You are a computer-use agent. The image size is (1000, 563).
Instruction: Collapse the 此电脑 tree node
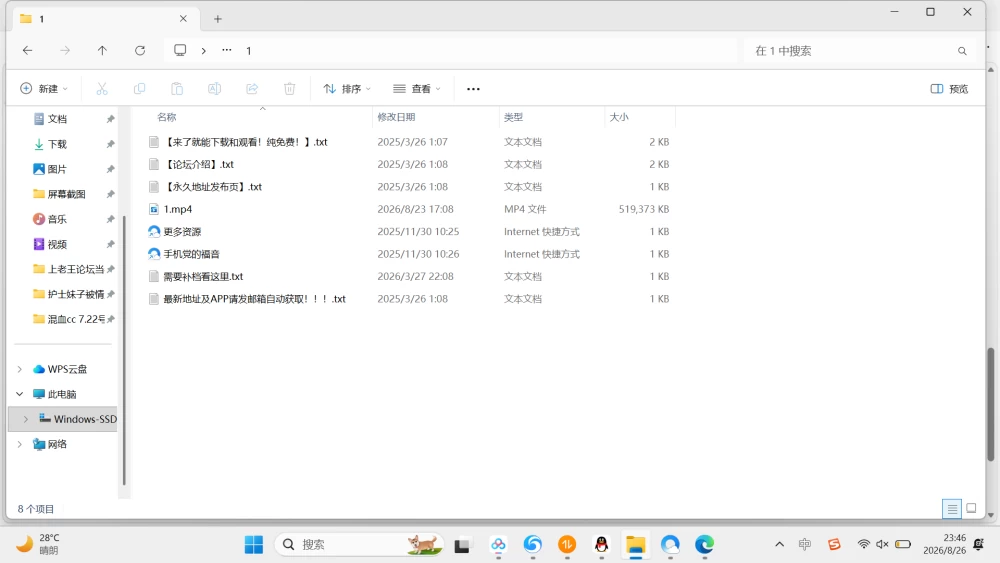[x=20, y=394]
